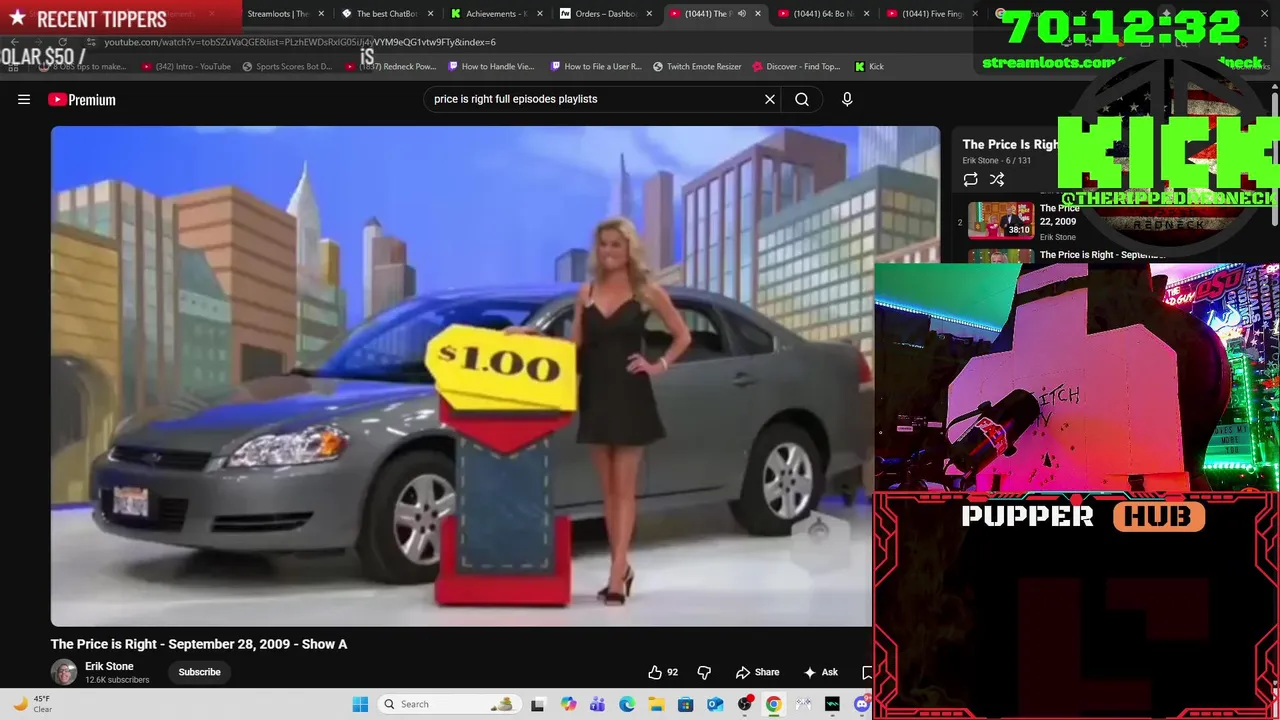Focus the YouTube search input field
Image resolution: width=1280 pixels, height=720 pixels.
(x=594, y=99)
